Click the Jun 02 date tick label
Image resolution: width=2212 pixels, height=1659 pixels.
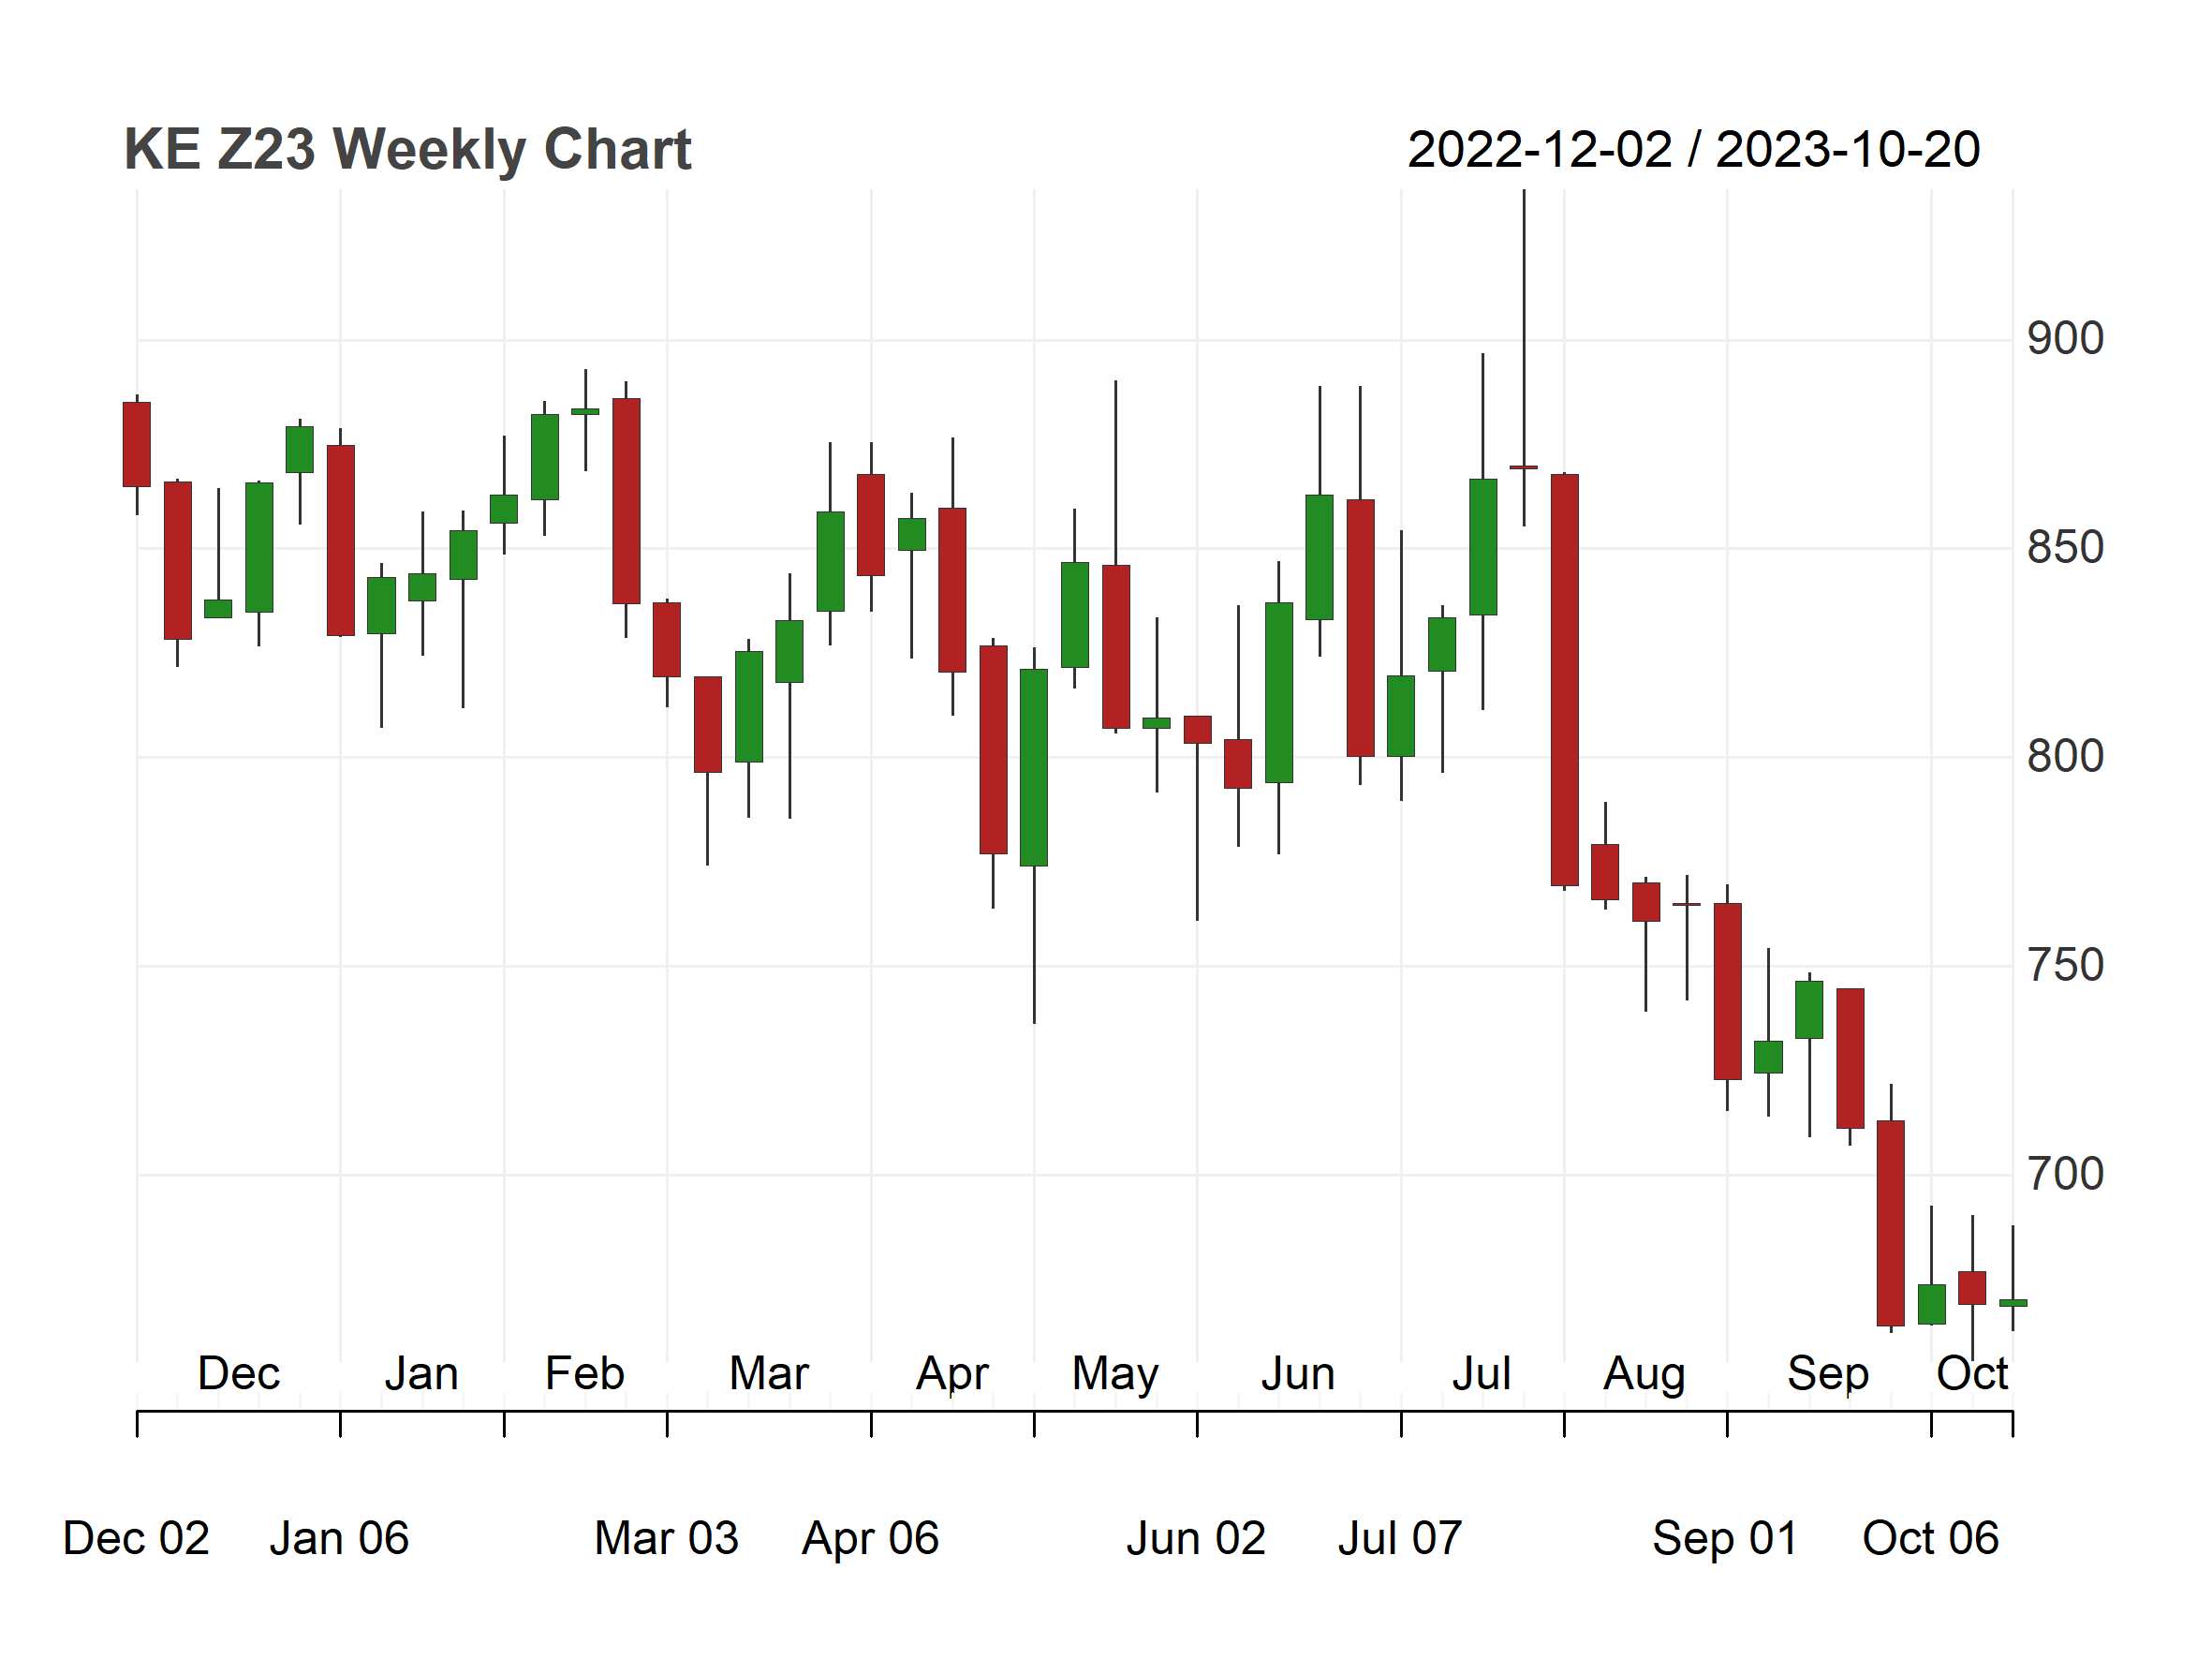1196,1538
